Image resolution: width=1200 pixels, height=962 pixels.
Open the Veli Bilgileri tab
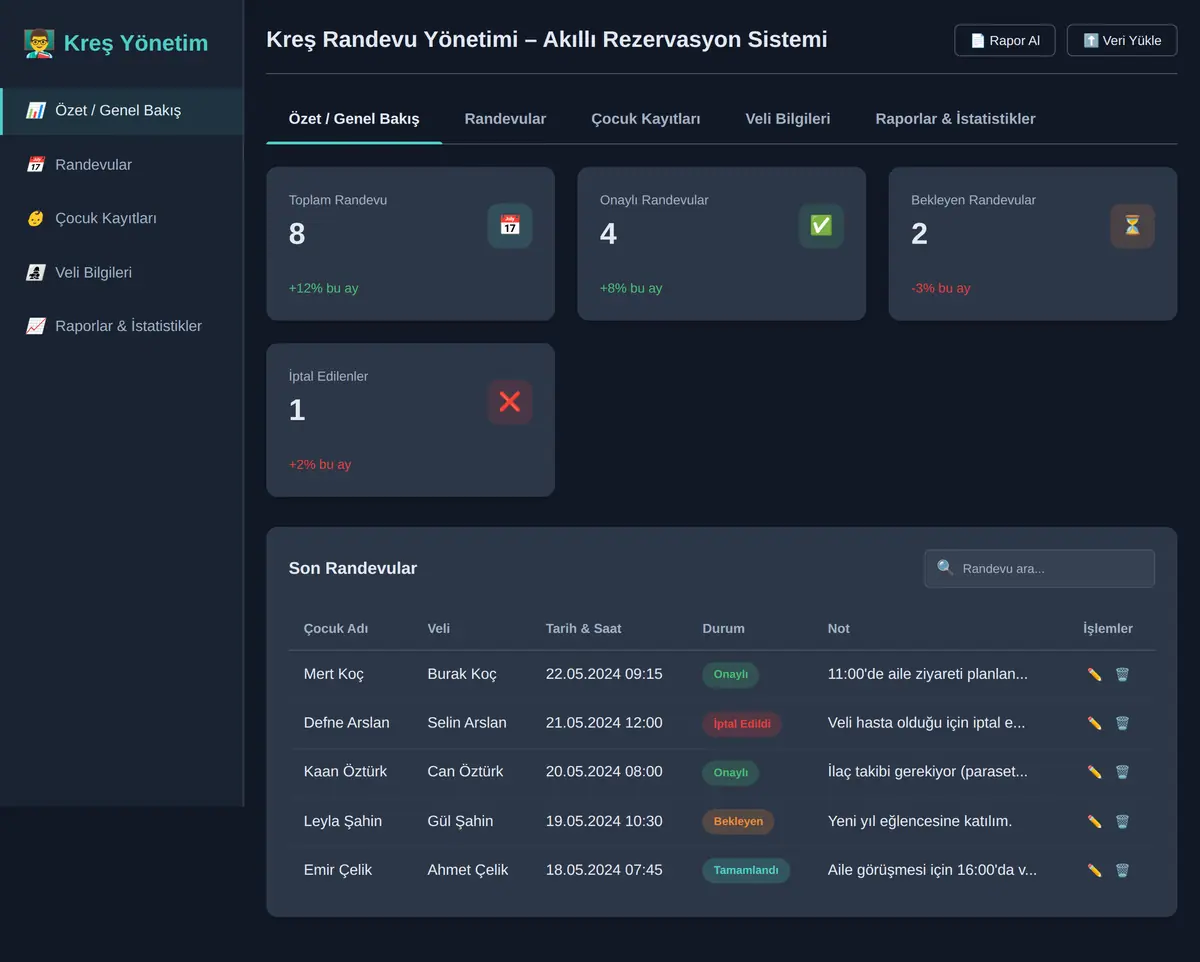point(788,119)
